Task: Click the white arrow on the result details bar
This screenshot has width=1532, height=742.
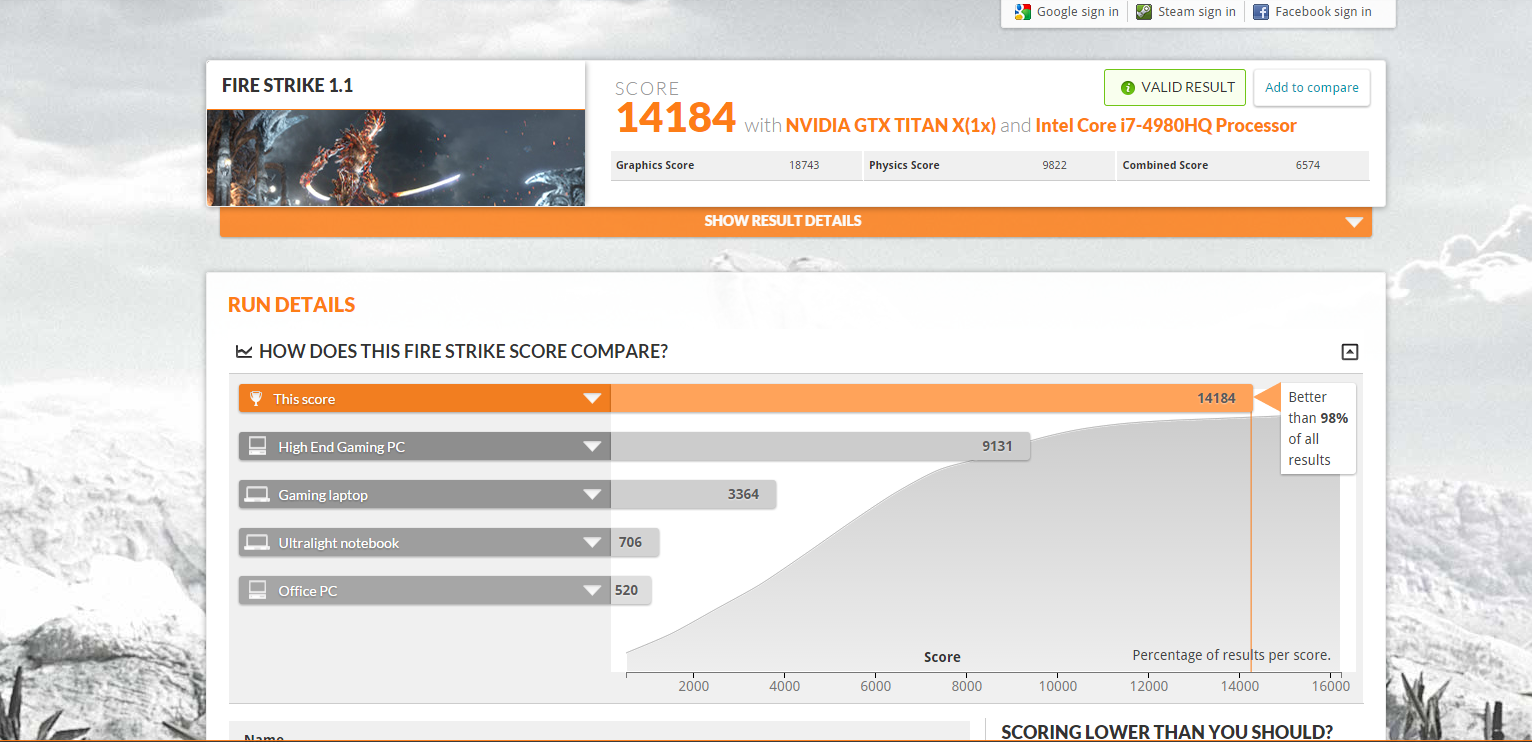Action: (1354, 222)
